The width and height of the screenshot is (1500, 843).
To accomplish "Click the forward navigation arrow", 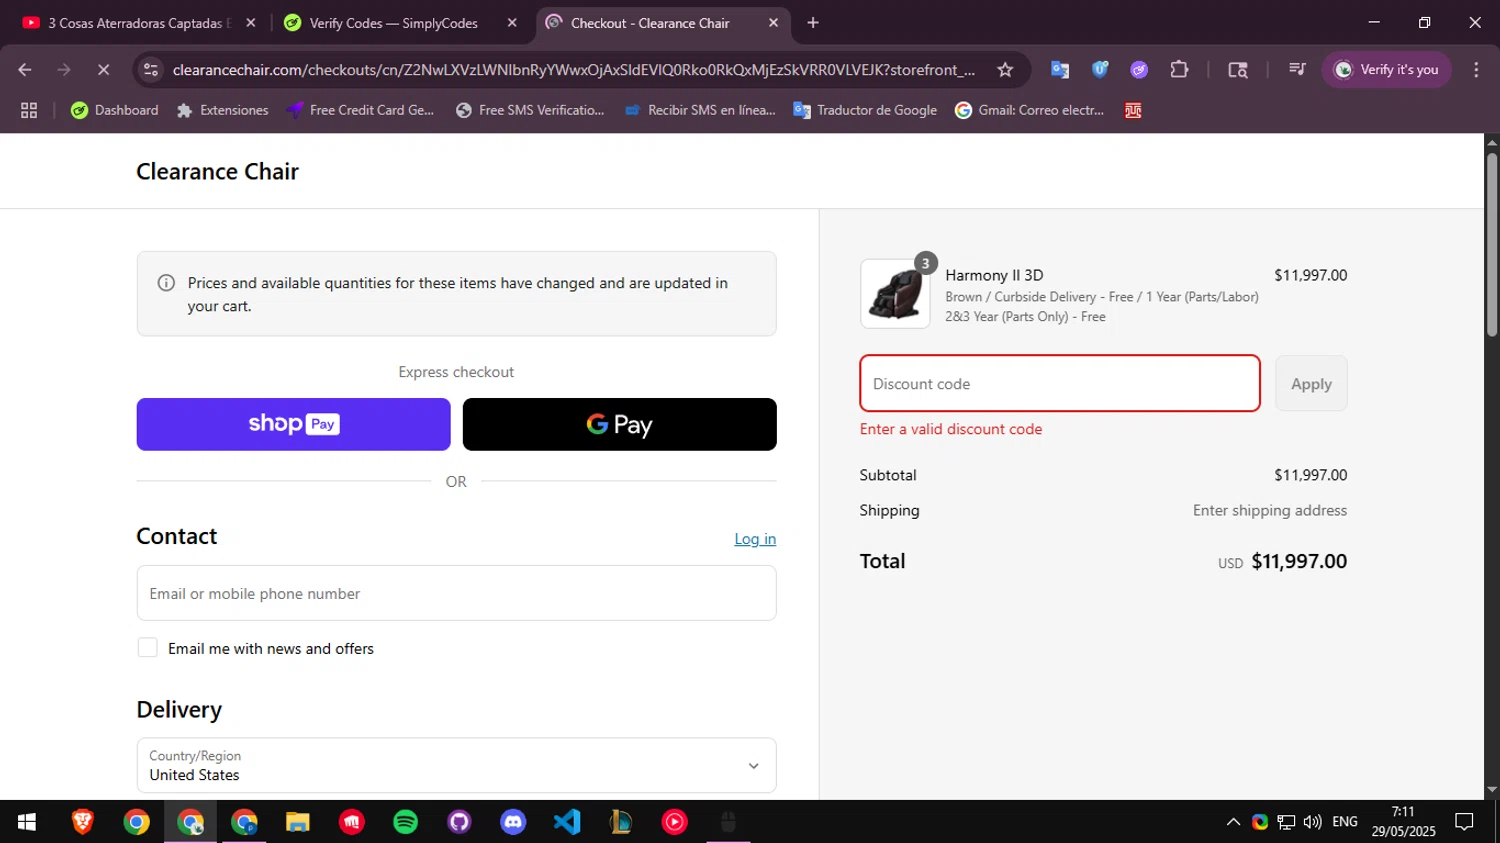I will point(64,70).
